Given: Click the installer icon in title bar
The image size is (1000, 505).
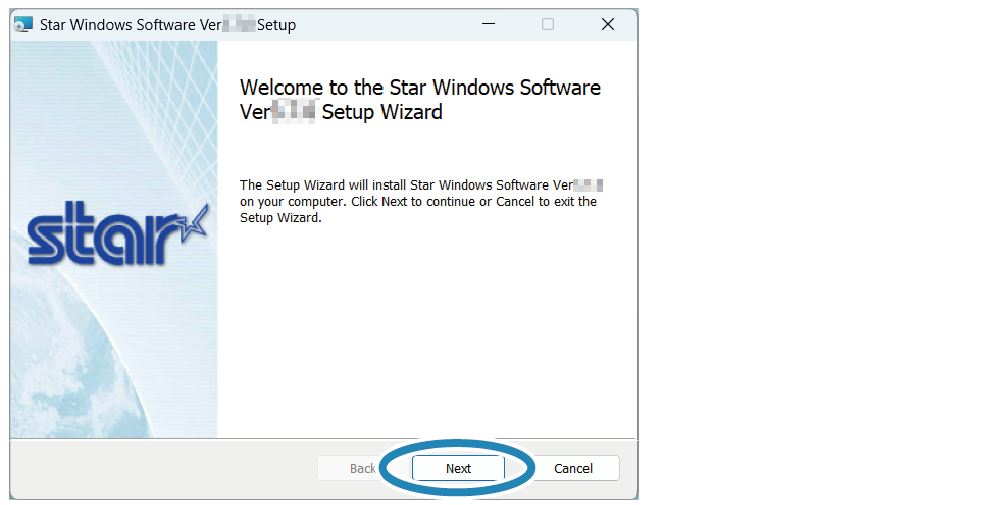Looking at the screenshot, I should [23, 25].
